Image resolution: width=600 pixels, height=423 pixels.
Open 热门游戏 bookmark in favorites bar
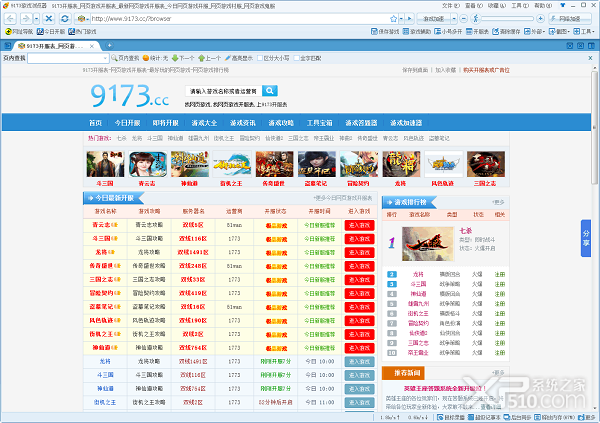click(82, 31)
